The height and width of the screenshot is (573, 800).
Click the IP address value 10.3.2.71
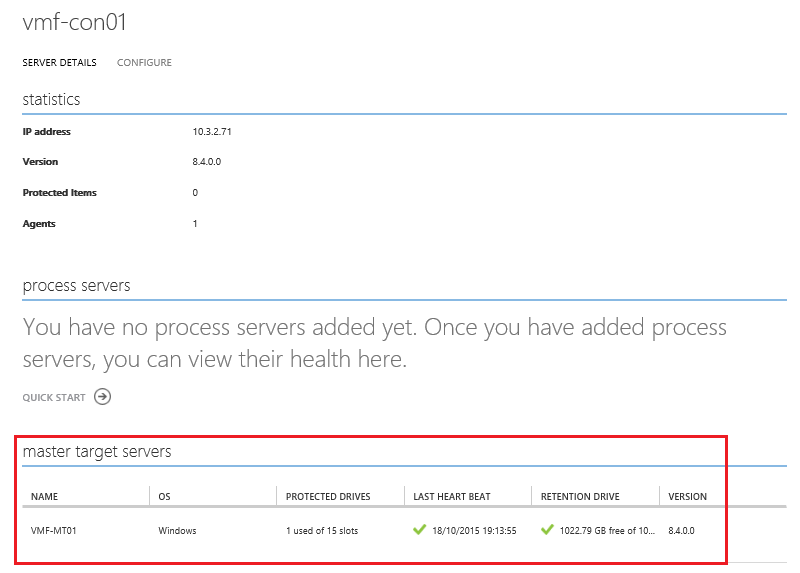[x=212, y=131]
